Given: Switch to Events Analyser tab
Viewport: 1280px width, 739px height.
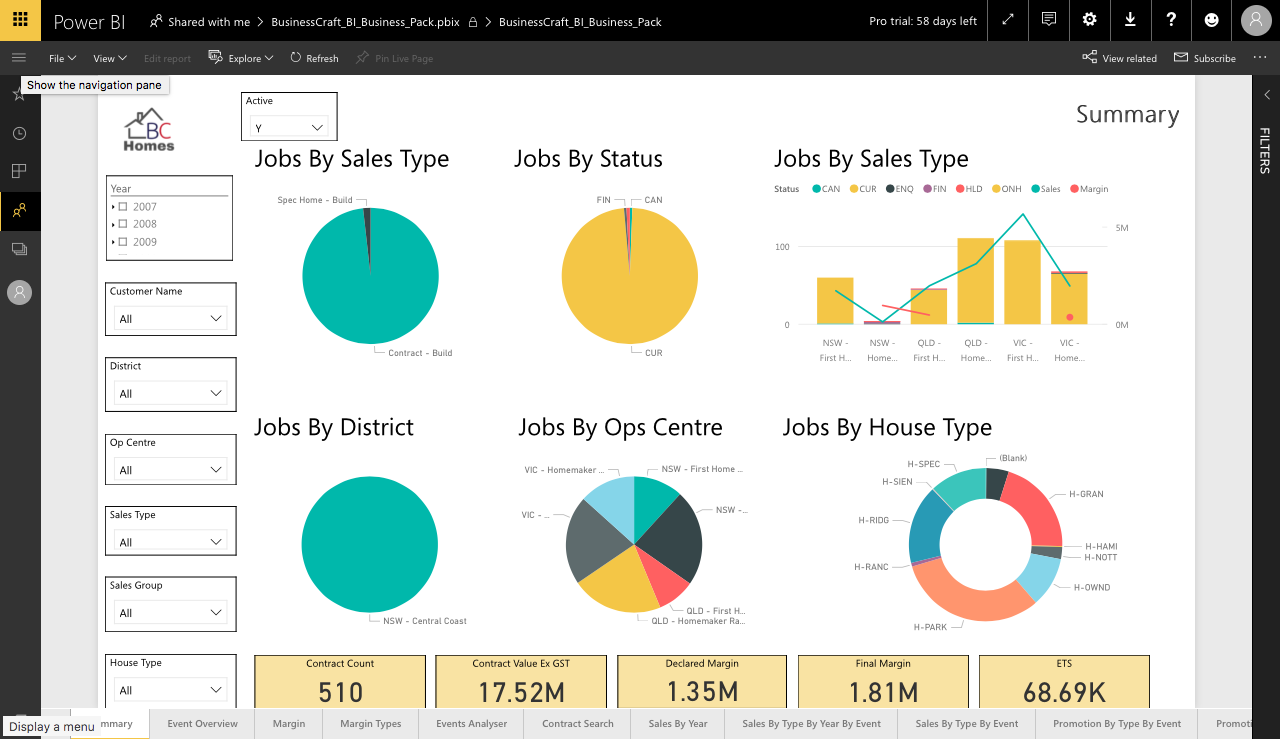Looking at the screenshot, I should click(471, 723).
